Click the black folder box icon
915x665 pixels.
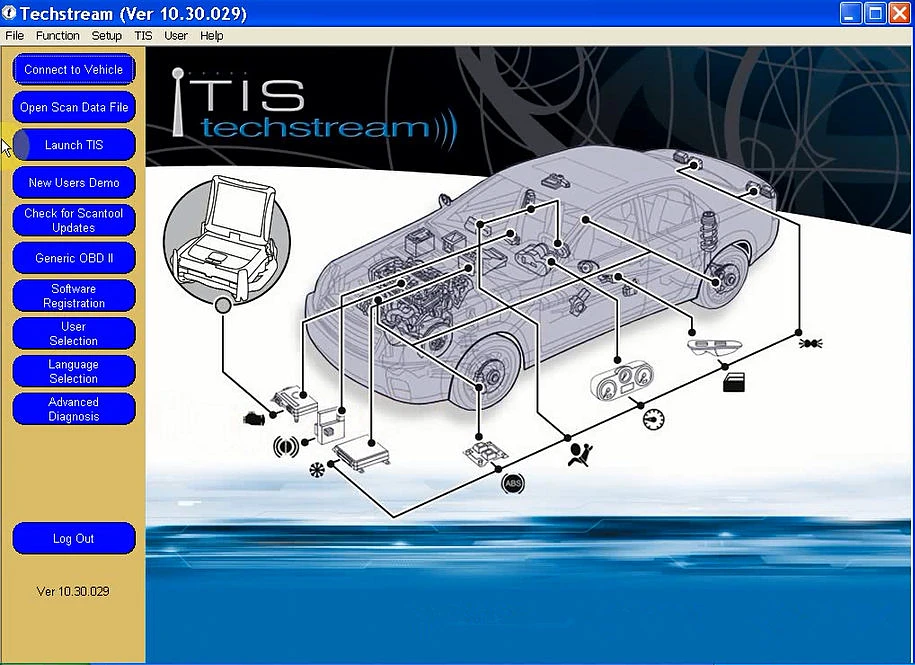pos(734,383)
